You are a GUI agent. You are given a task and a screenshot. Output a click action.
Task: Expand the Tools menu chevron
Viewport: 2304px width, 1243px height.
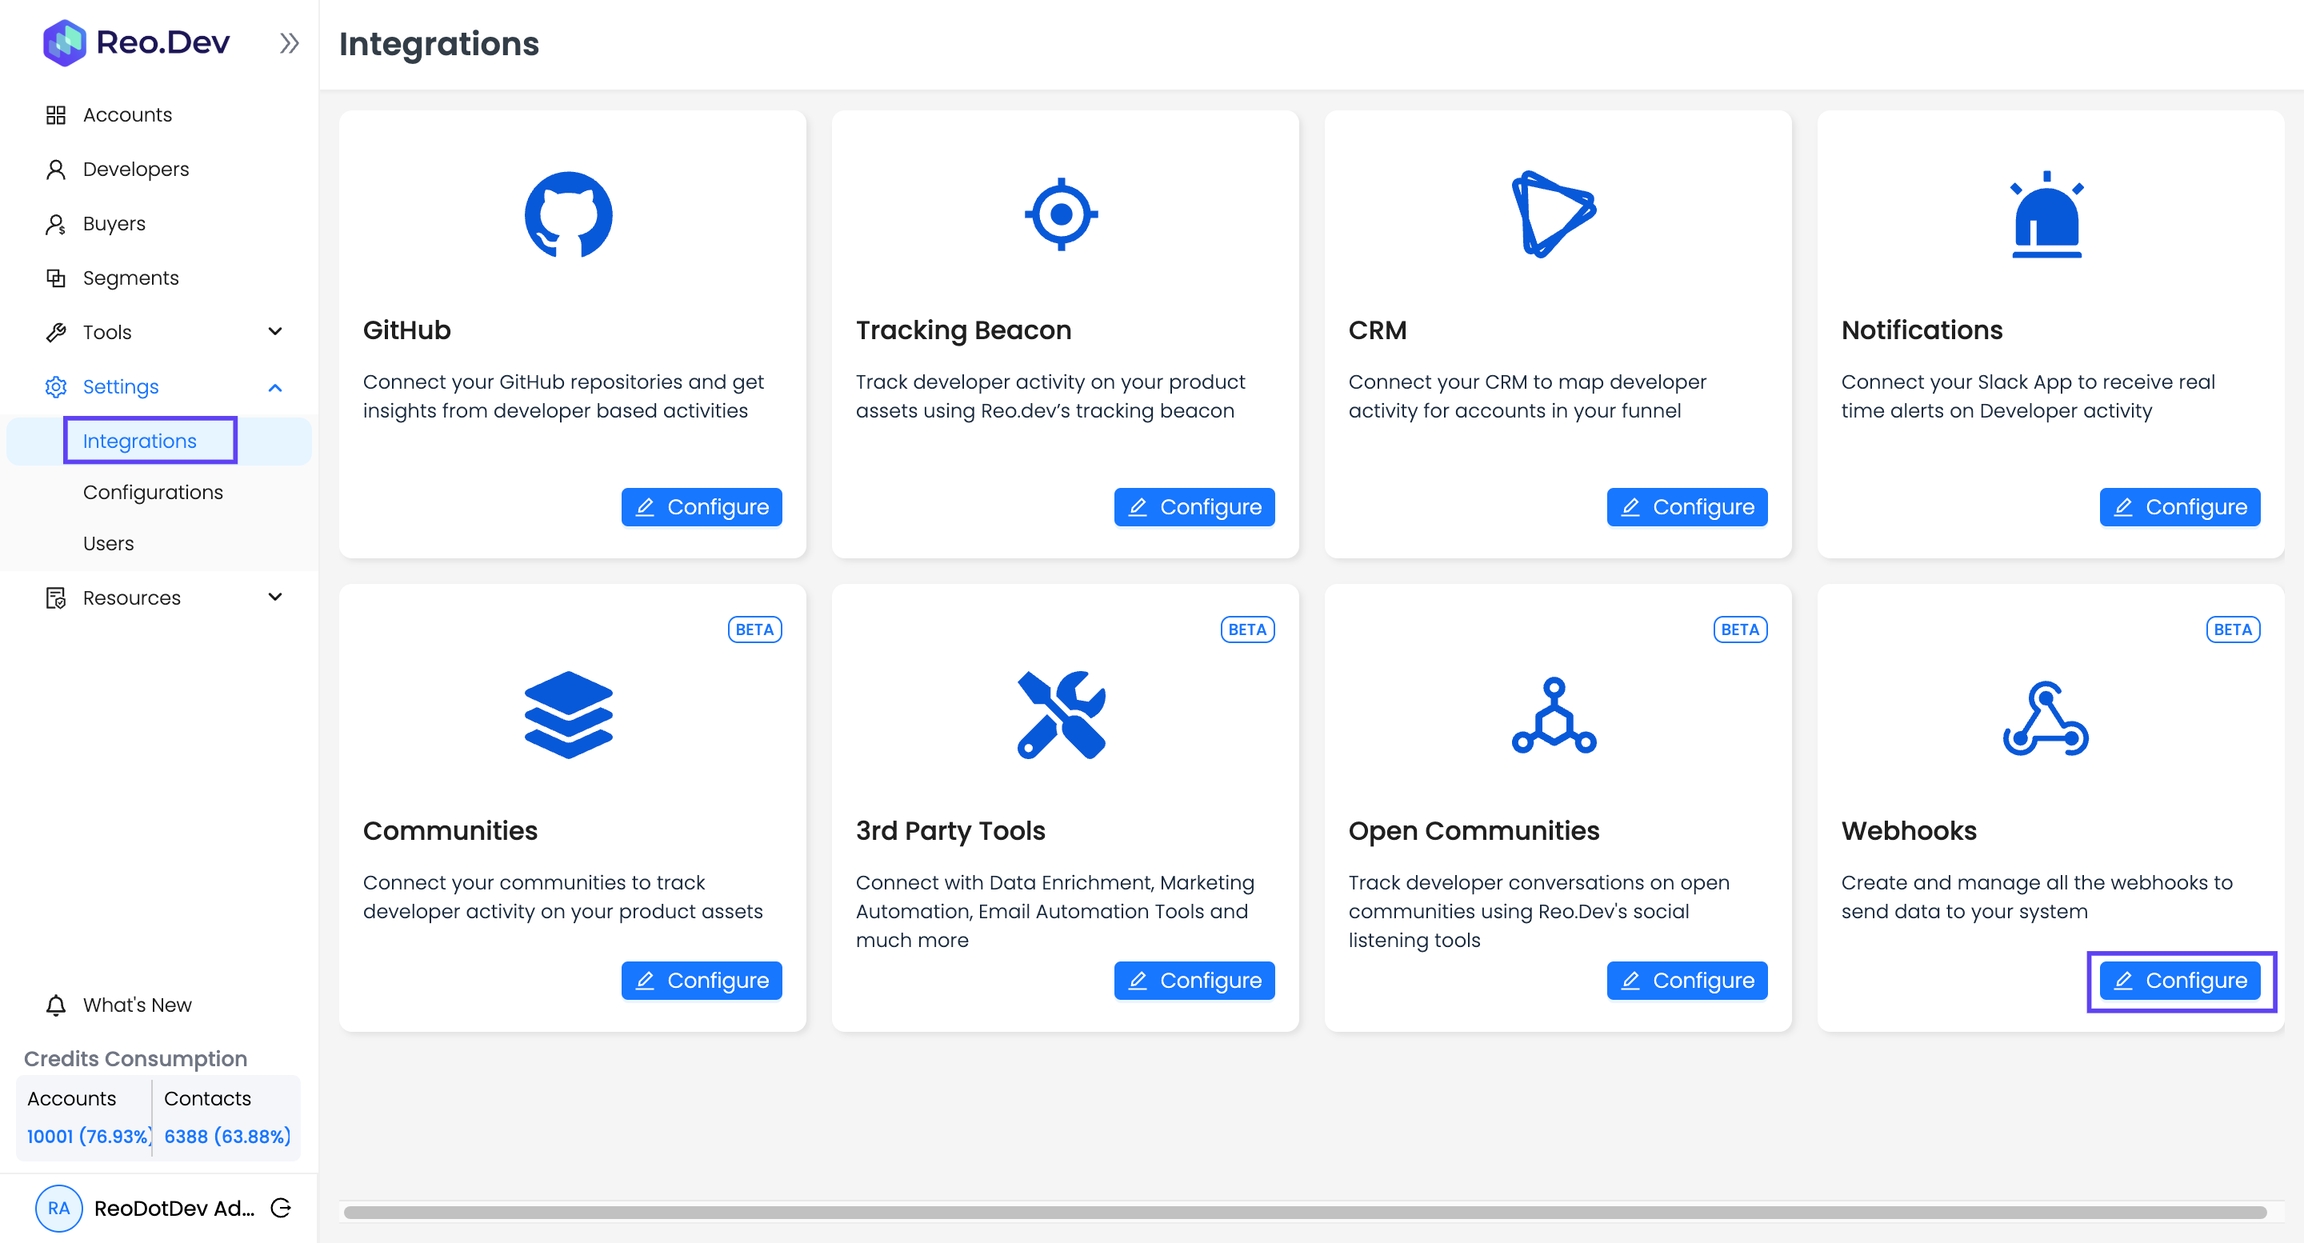coord(275,332)
